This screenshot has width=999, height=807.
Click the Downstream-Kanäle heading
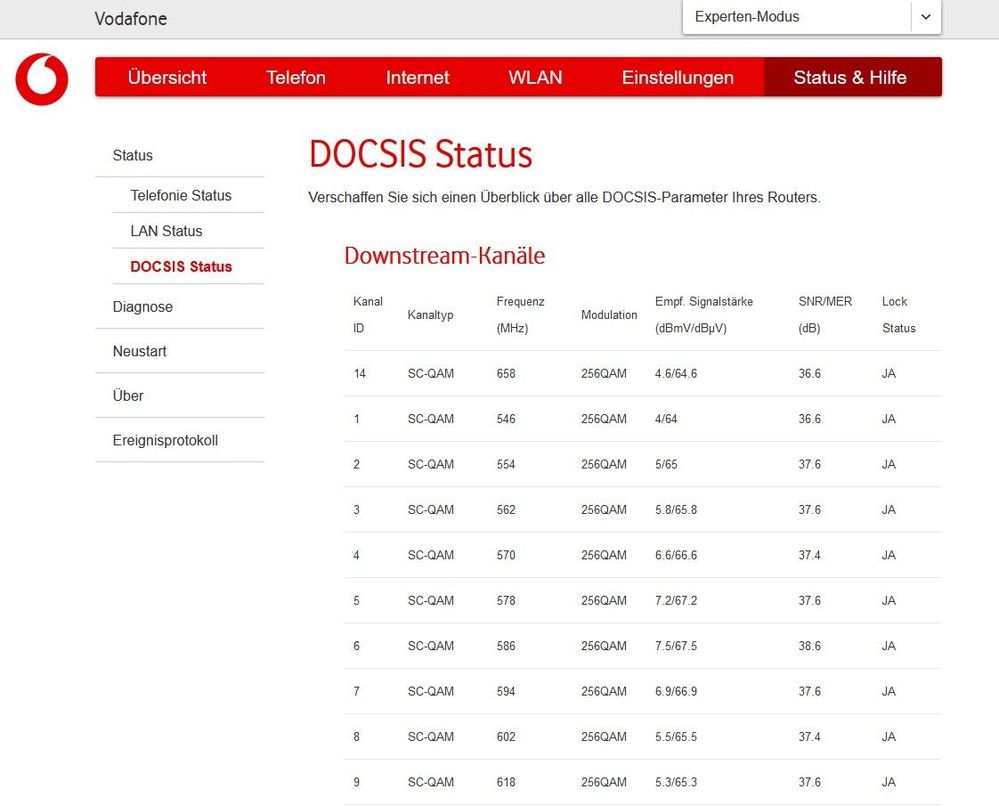tap(444, 256)
